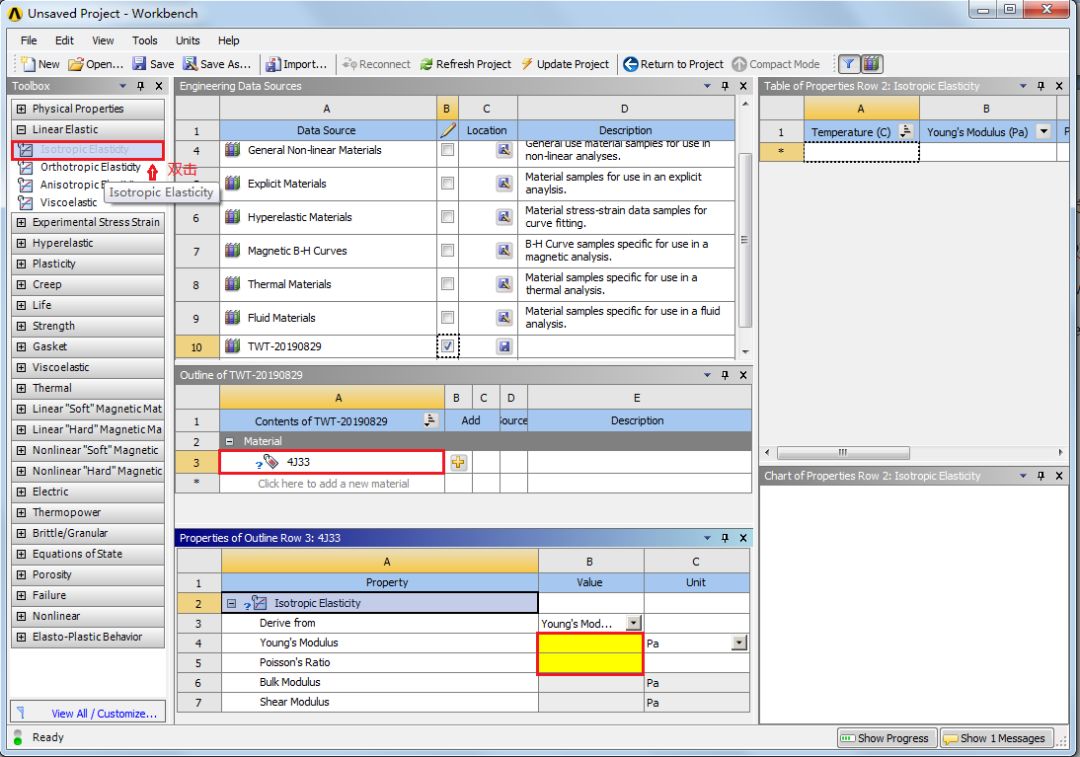Check the edit box for General Non-linear Materials
1080x757 pixels.
coord(448,149)
